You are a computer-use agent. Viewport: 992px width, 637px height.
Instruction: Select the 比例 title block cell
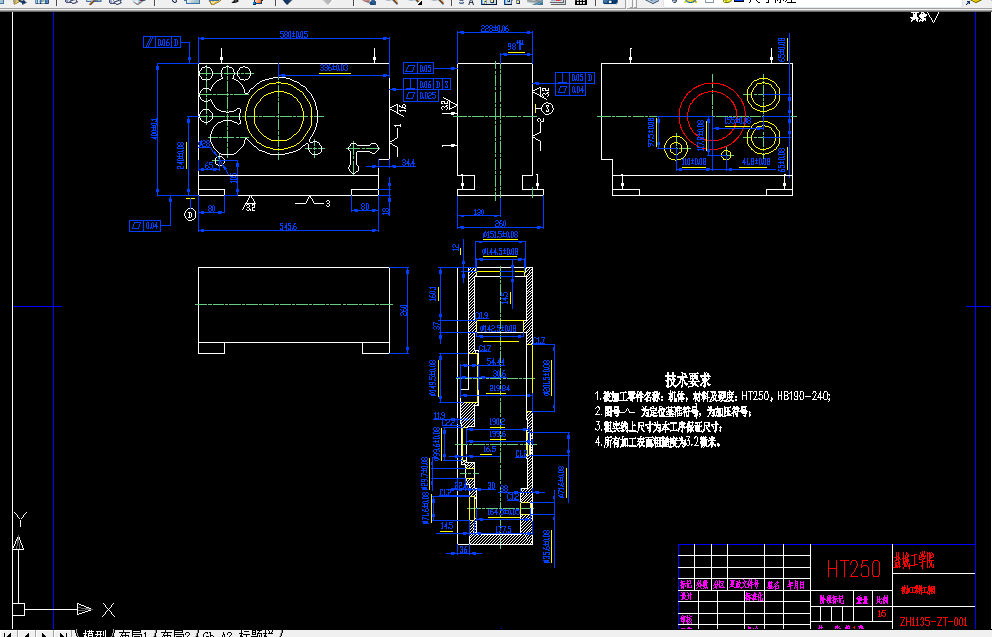click(882, 599)
